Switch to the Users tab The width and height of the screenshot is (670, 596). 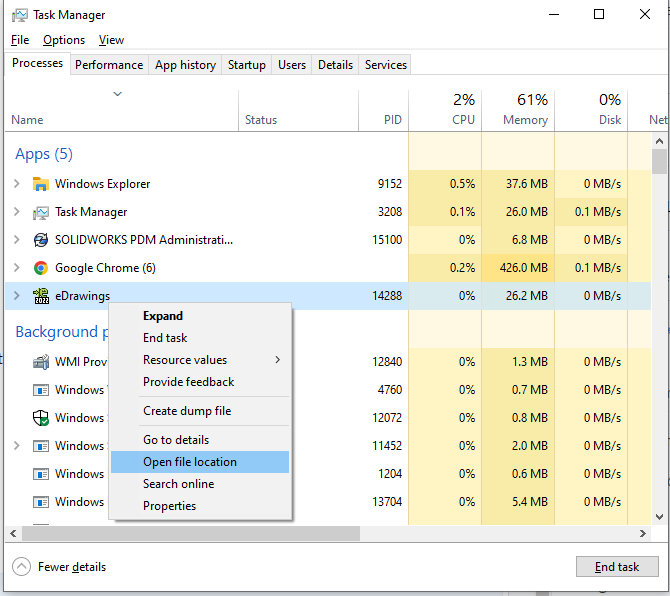(292, 65)
